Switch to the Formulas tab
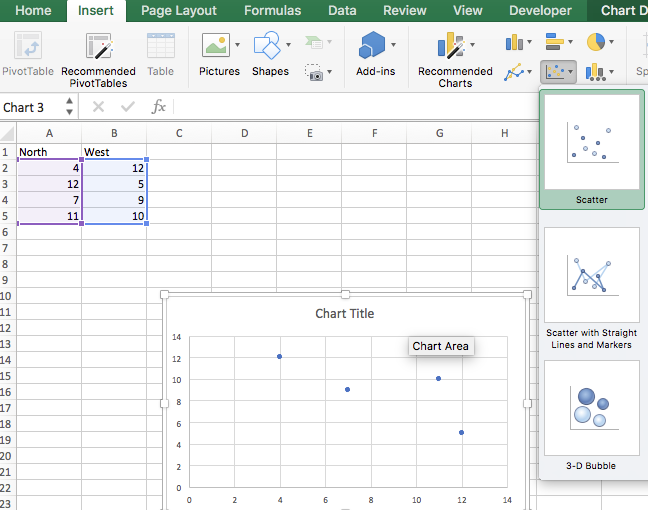The width and height of the screenshot is (648, 510). pyautogui.click(x=272, y=10)
